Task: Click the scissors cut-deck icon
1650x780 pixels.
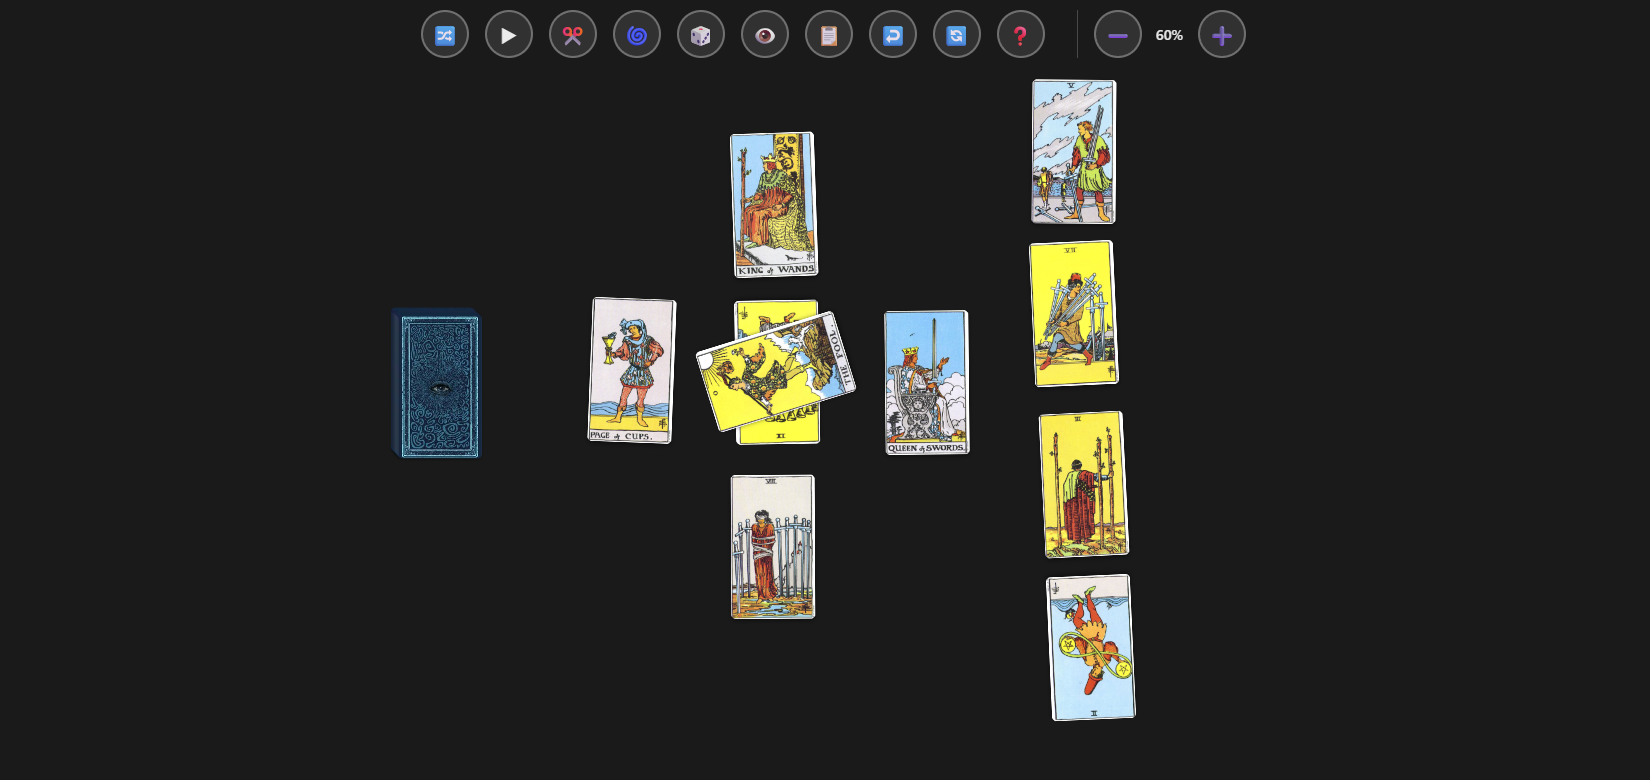Action: pyautogui.click(x=573, y=35)
